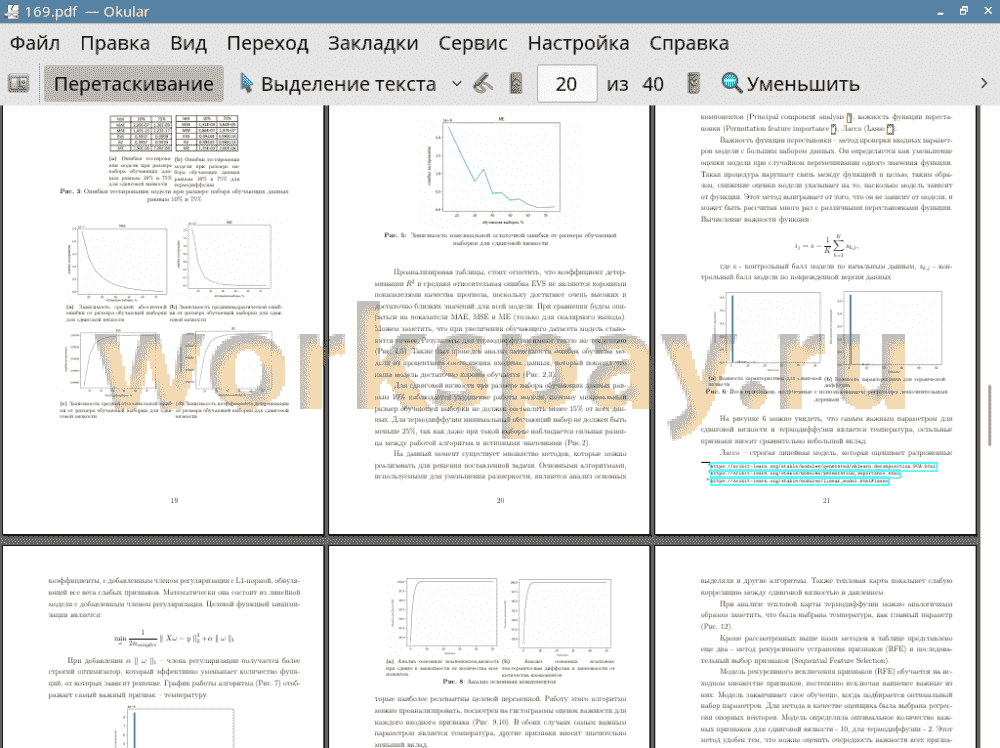Expand the selection tools dropdown arrow
Screen dimensions: 1000x748
(x=457, y=84)
